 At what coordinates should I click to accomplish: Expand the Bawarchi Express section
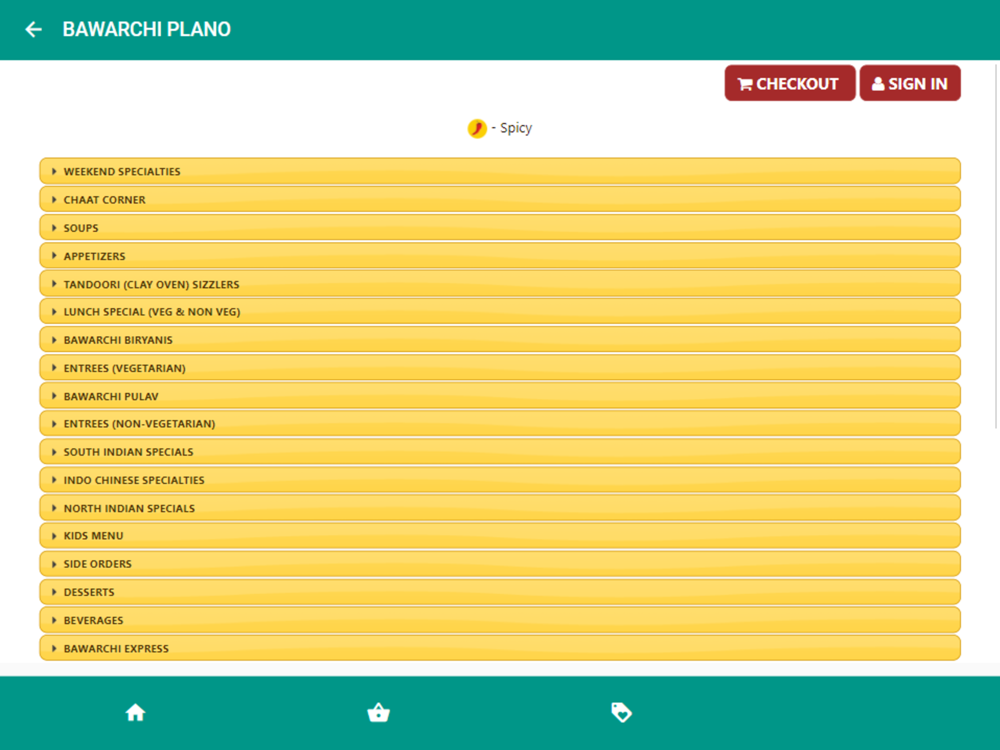click(500, 648)
